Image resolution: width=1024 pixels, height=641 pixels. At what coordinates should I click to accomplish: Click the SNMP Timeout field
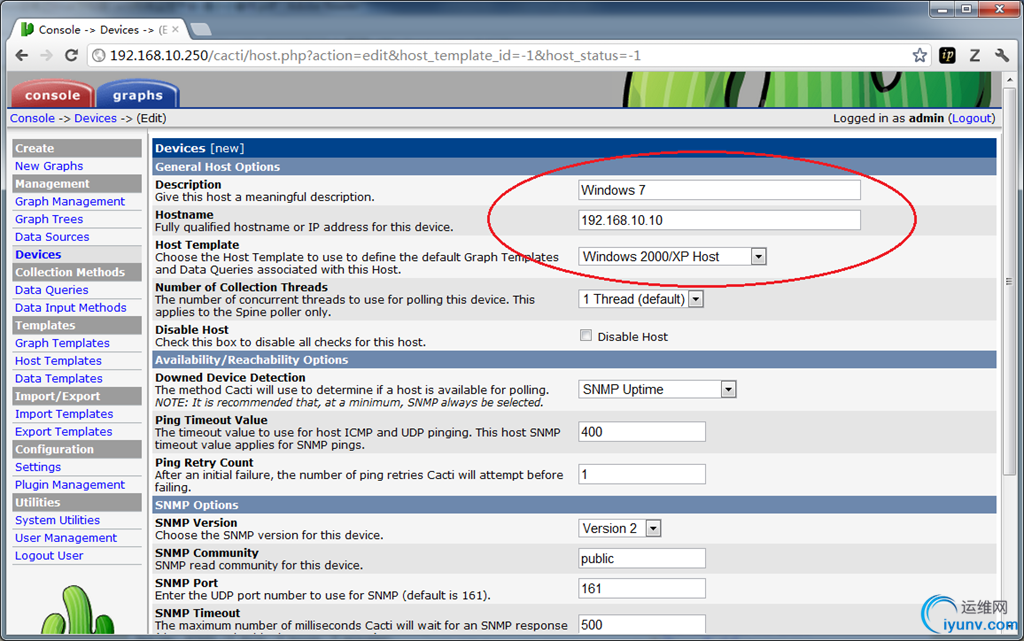[x=641, y=624]
